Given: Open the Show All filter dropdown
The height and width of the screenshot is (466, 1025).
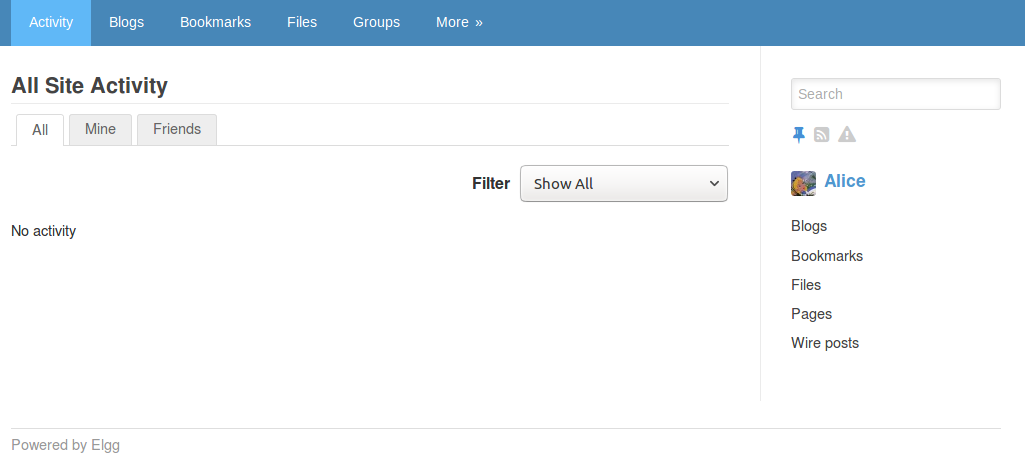Looking at the screenshot, I should coord(624,184).
